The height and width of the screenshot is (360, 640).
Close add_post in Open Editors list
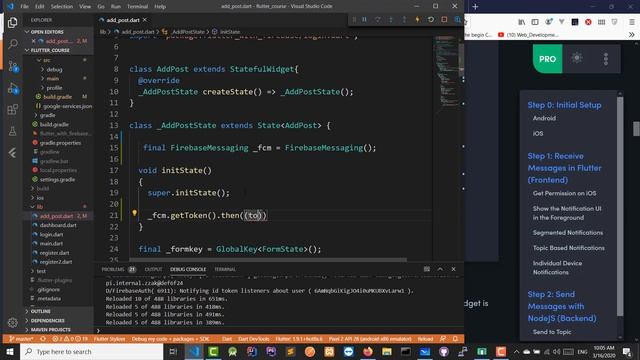point(33,41)
